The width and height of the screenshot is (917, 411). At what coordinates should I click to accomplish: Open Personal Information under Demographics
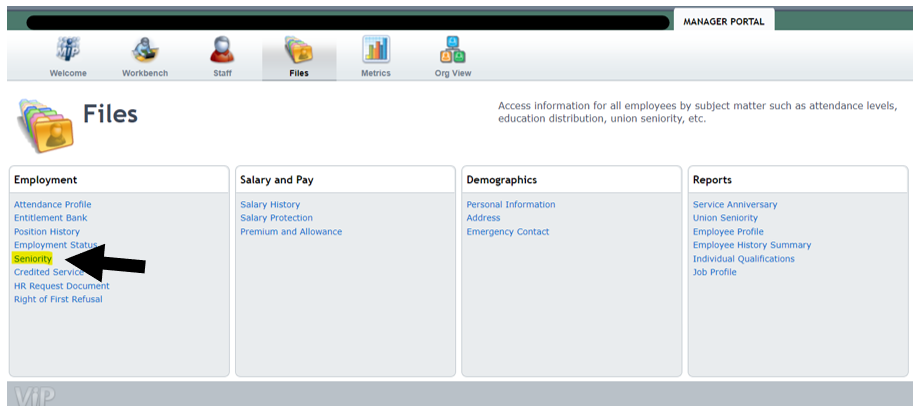[511, 205]
